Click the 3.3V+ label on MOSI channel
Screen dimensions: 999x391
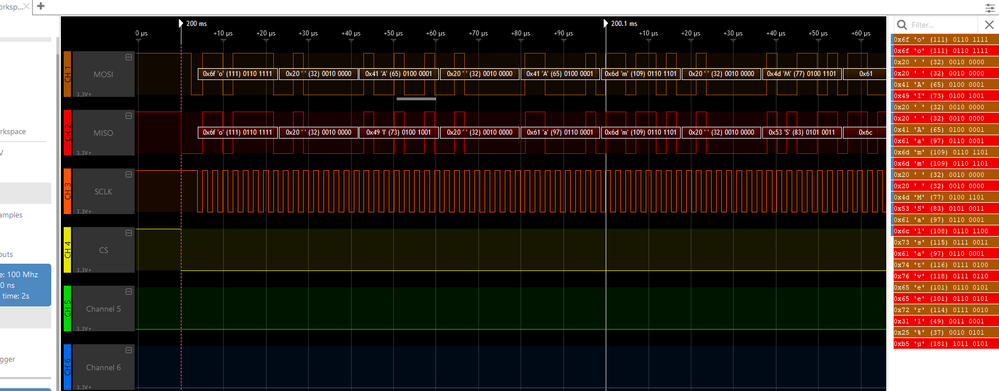(83, 94)
